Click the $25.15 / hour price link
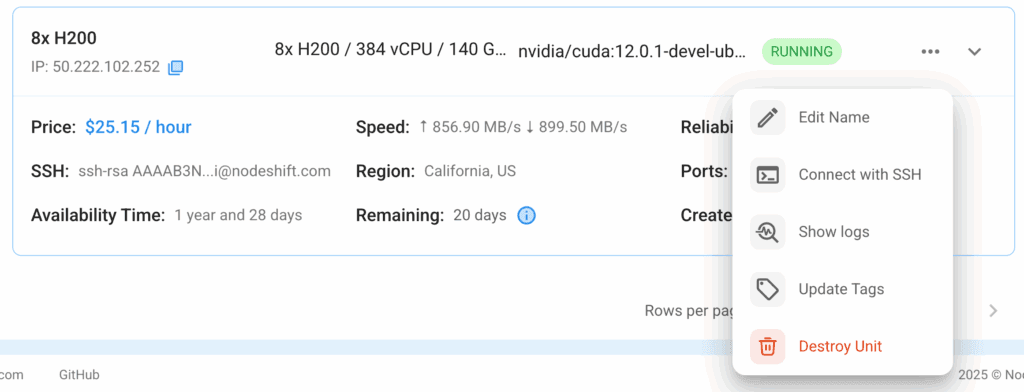1024x392 pixels. 138,127
